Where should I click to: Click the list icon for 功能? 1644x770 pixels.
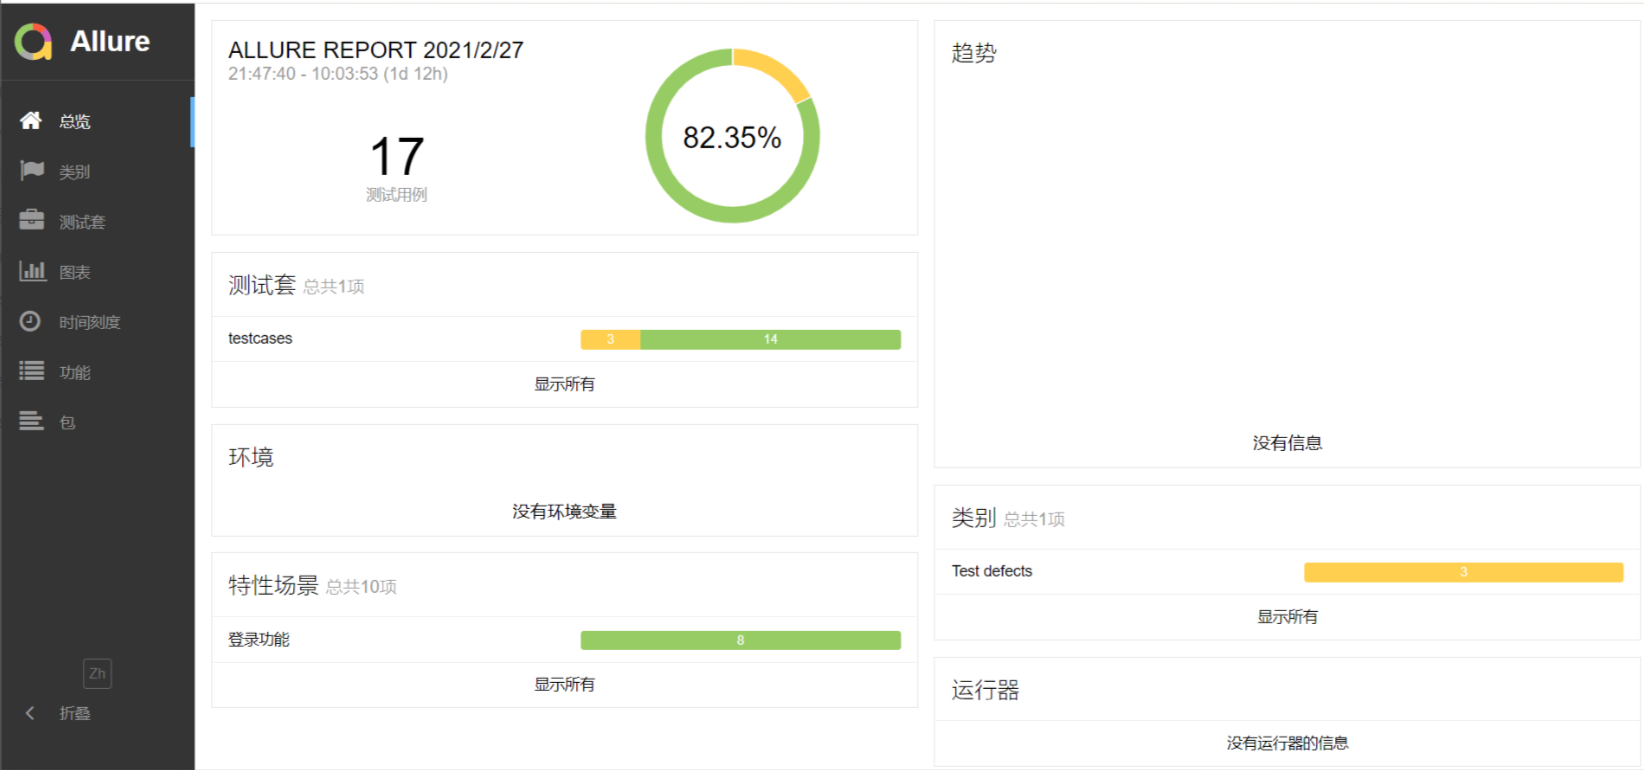(x=32, y=371)
